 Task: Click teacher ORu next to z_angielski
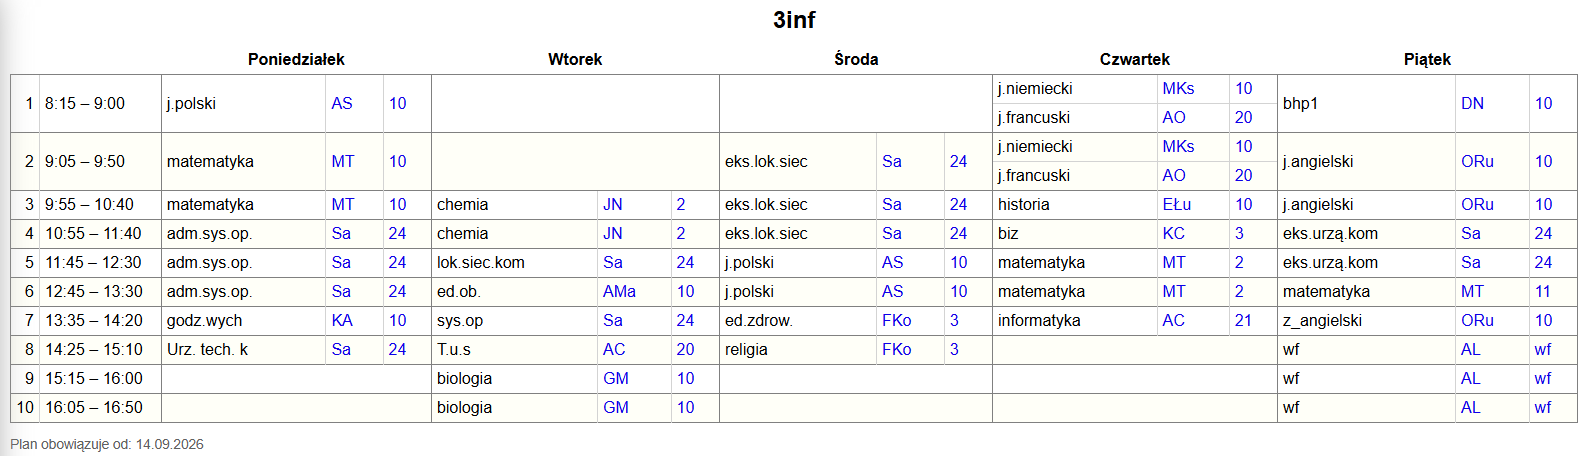click(x=1477, y=320)
